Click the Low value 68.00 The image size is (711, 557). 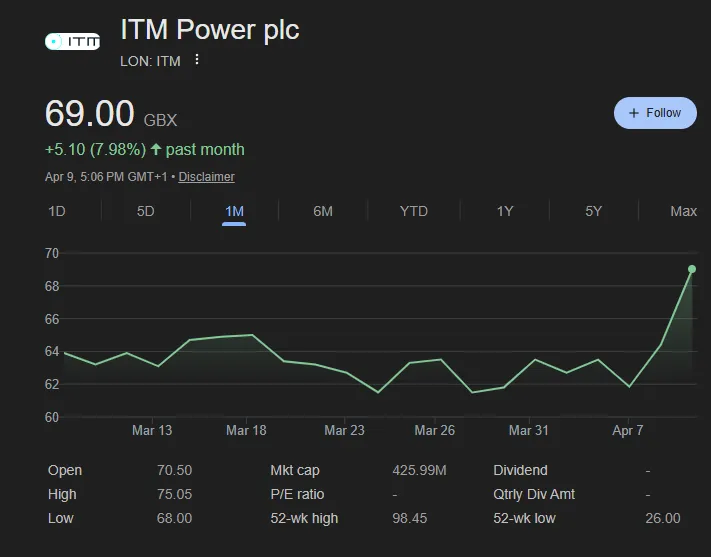(175, 518)
